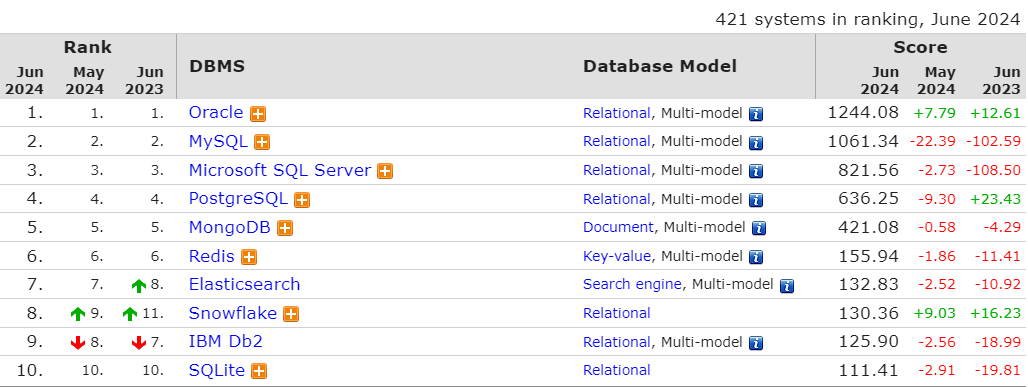Click the +7.79 monthly change for Oracle
This screenshot has width=1028, height=387.
pos(935,113)
